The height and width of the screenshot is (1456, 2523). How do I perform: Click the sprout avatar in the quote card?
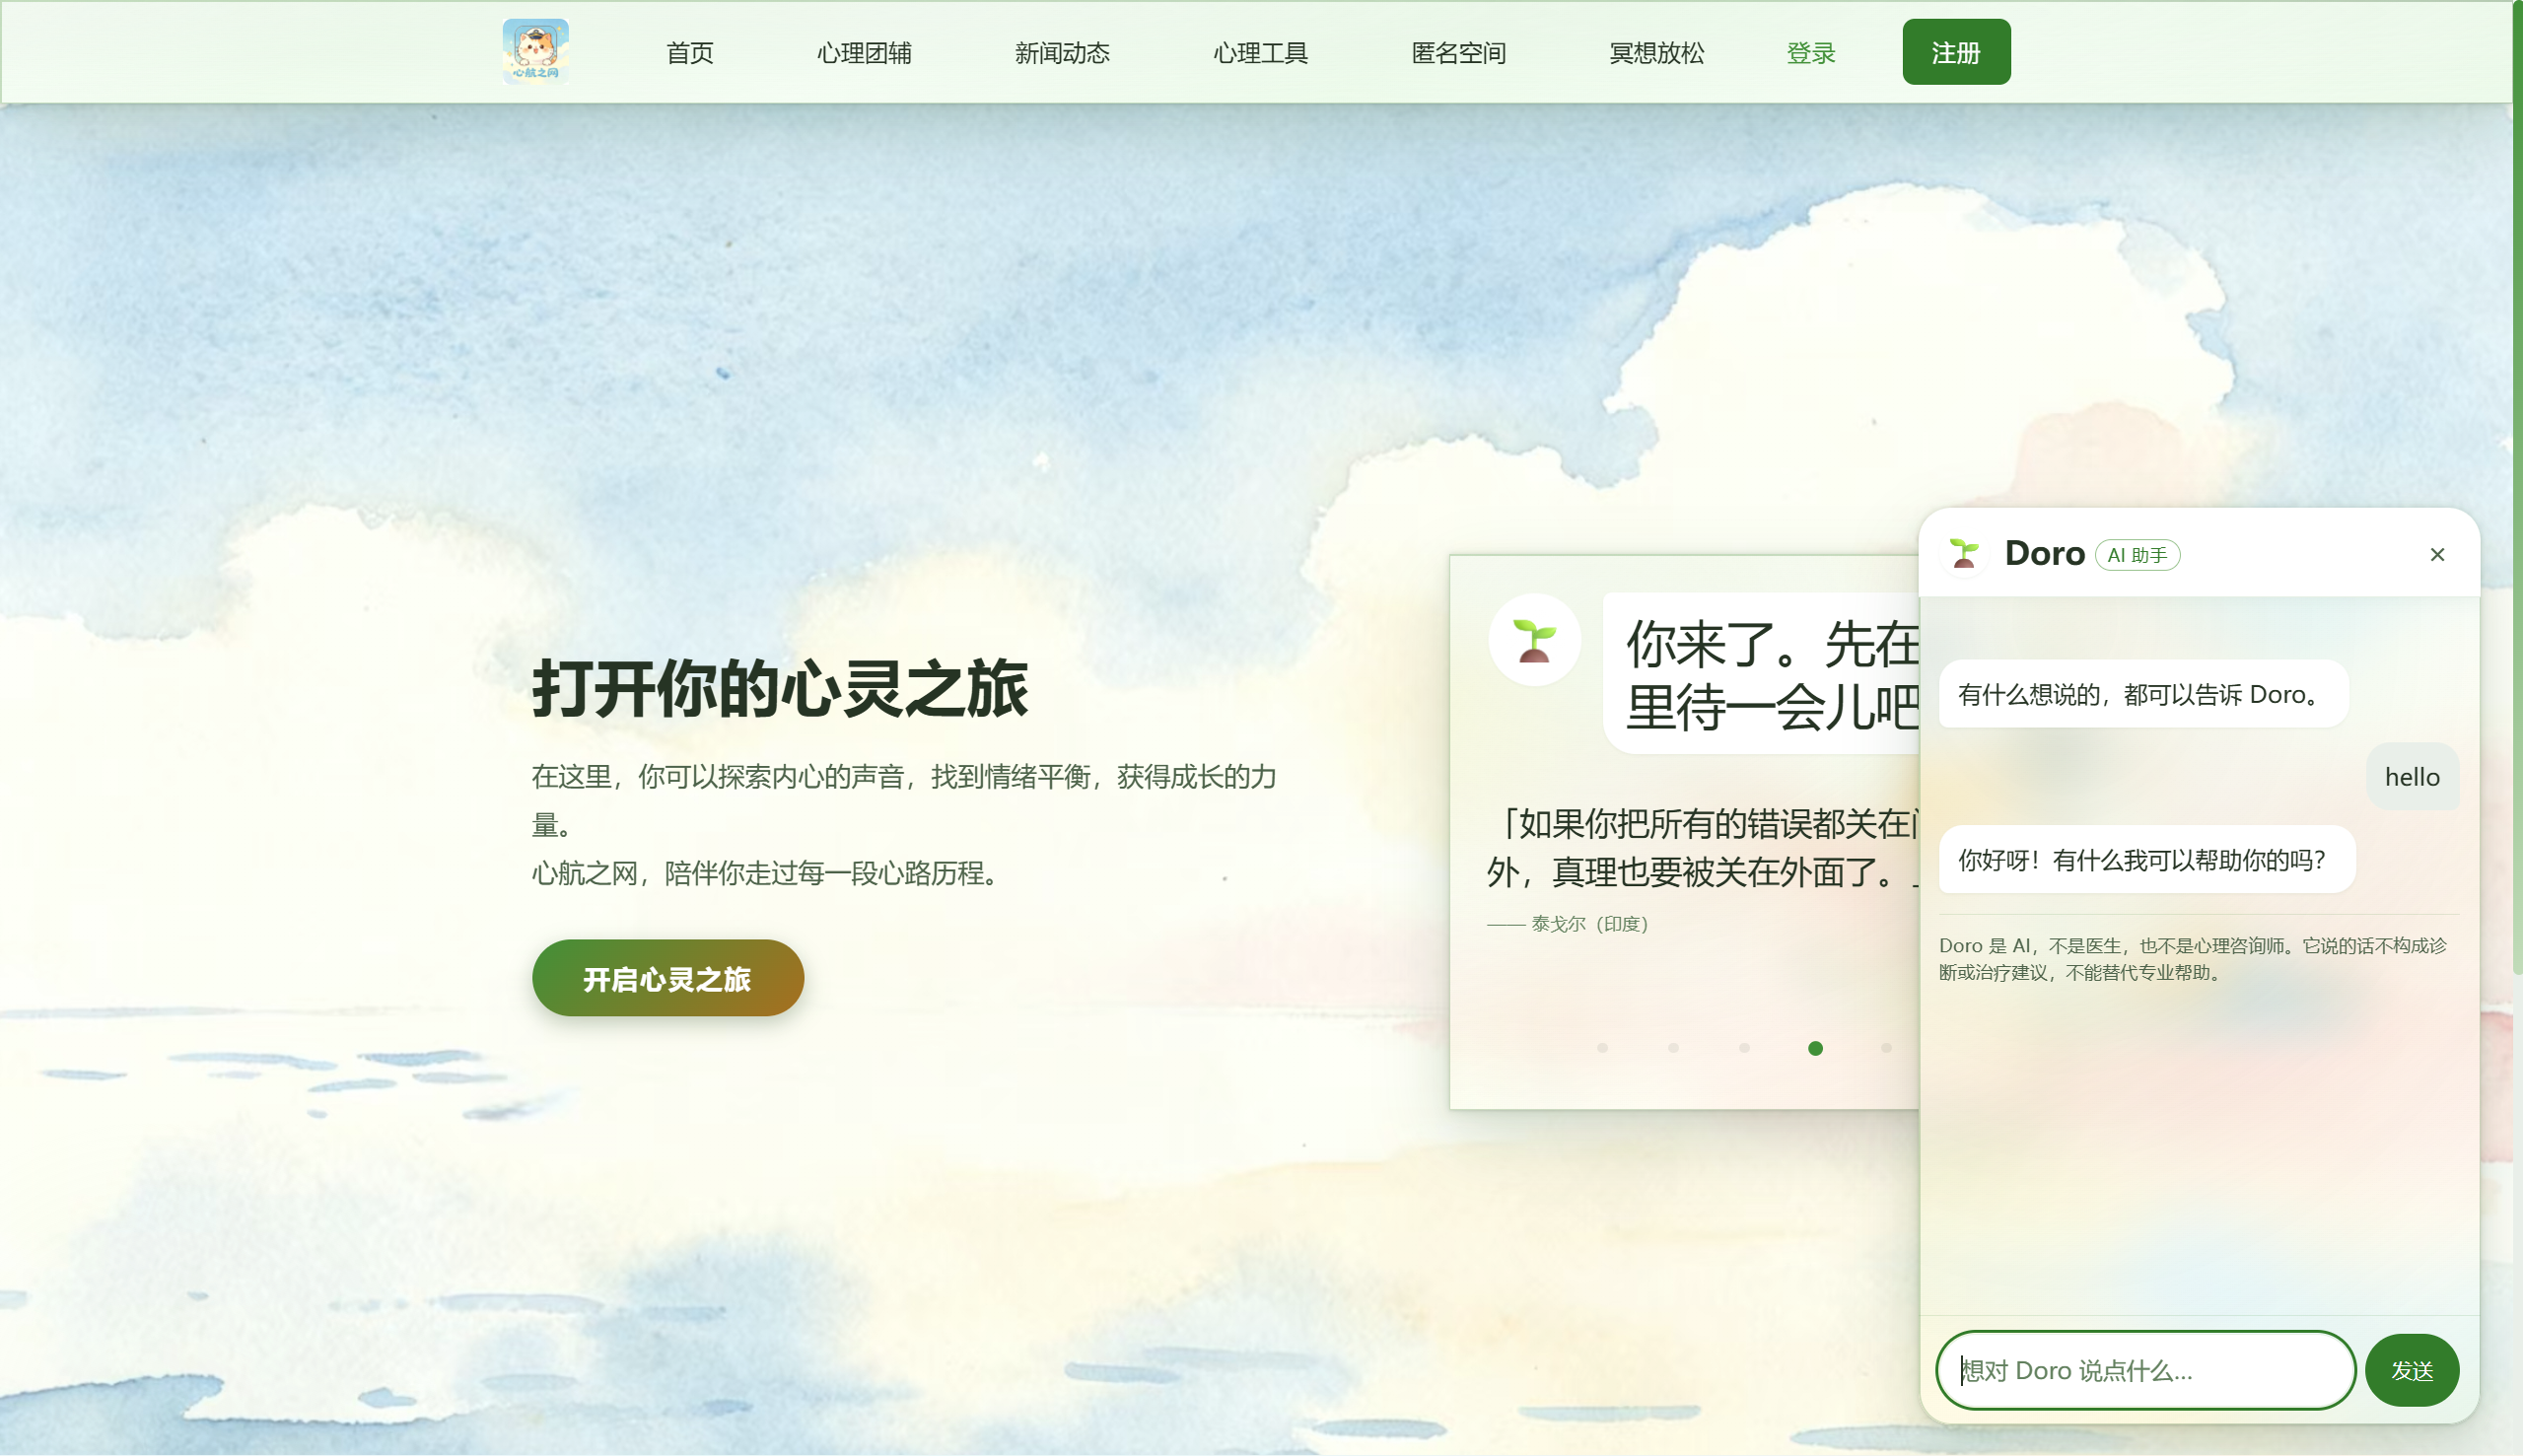1534,639
